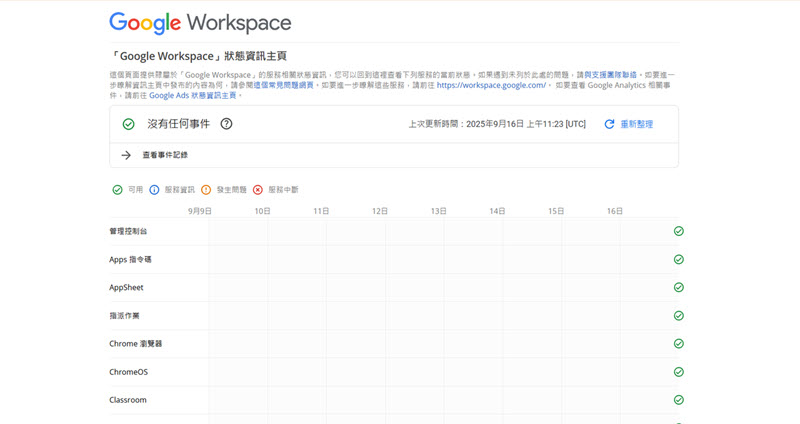The image size is (800, 424).
Task: Click the ChromeOS status checkmark
Action: [x=678, y=371]
